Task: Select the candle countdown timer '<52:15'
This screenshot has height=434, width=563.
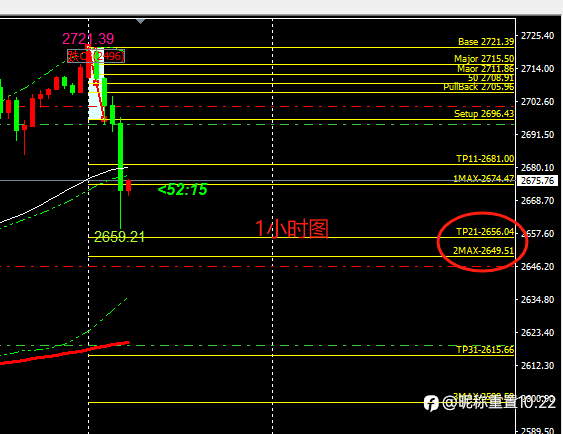Action: click(x=182, y=190)
